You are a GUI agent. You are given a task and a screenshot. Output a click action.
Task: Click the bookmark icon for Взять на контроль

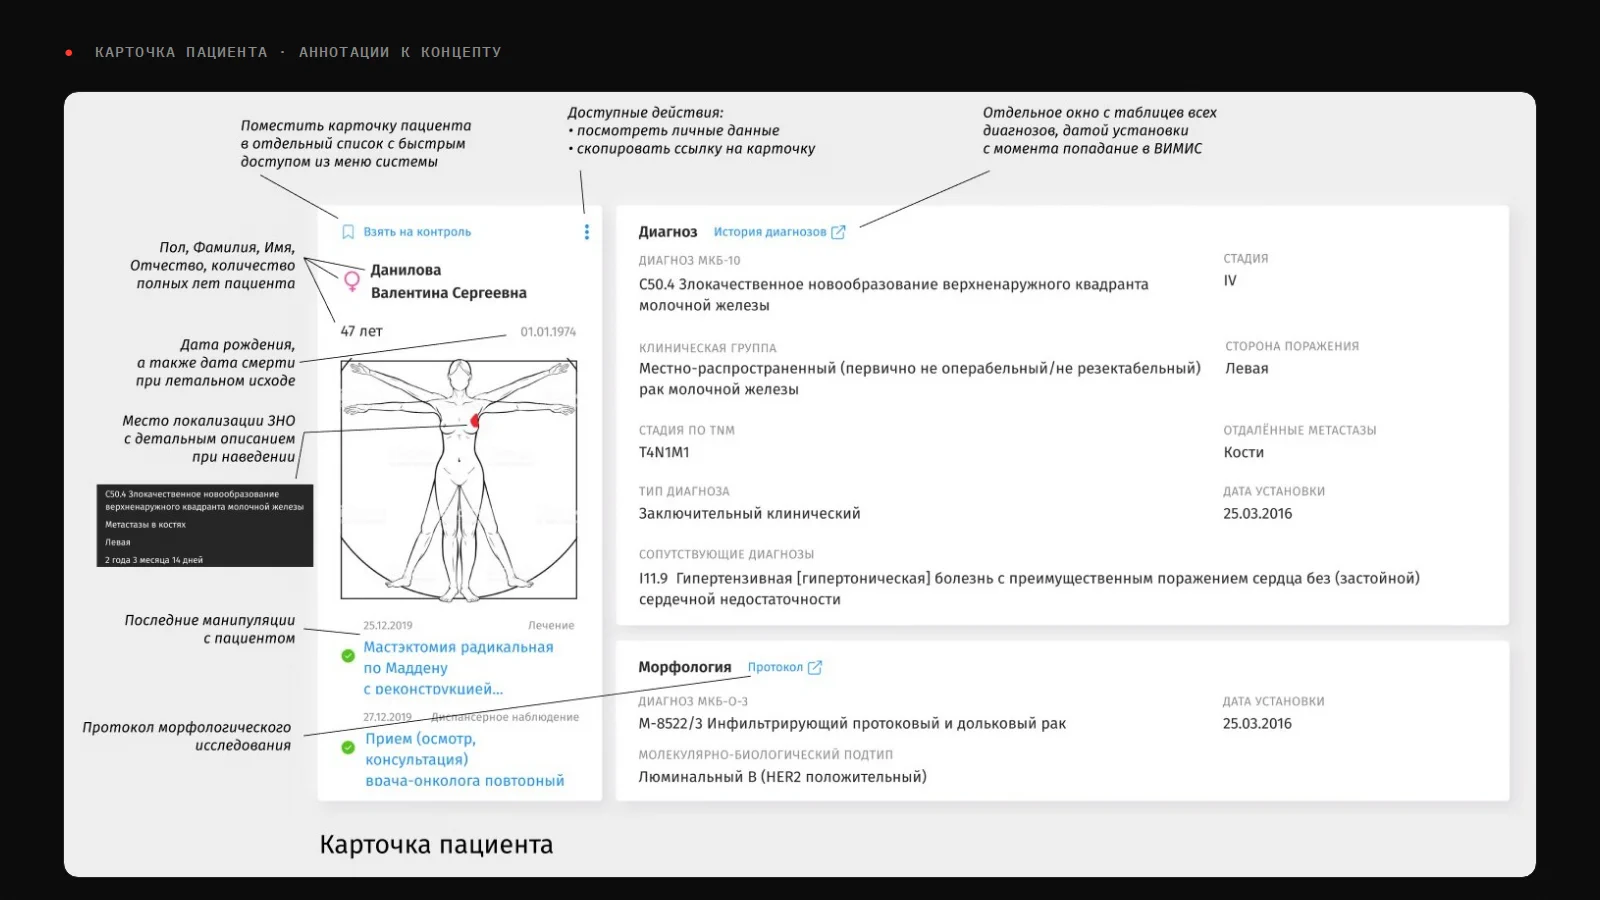[x=348, y=232]
